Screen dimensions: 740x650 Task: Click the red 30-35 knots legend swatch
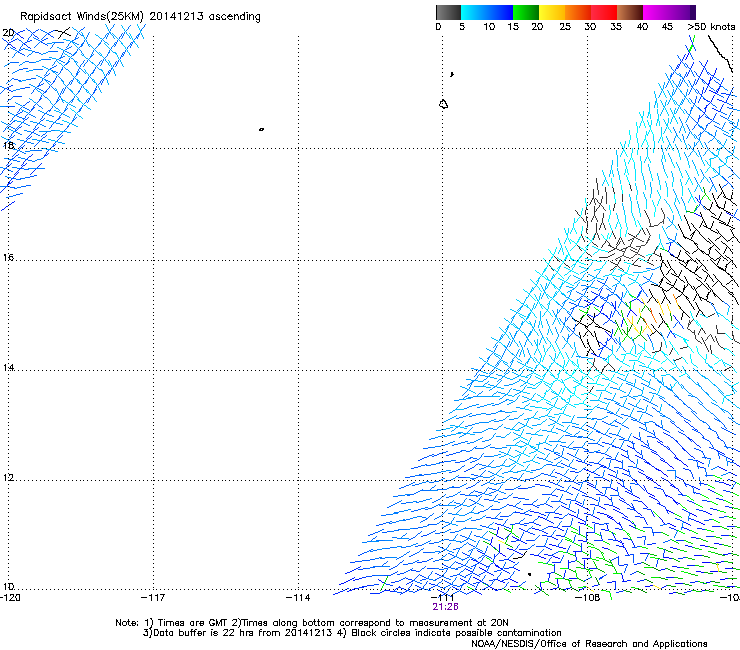(x=604, y=12)
